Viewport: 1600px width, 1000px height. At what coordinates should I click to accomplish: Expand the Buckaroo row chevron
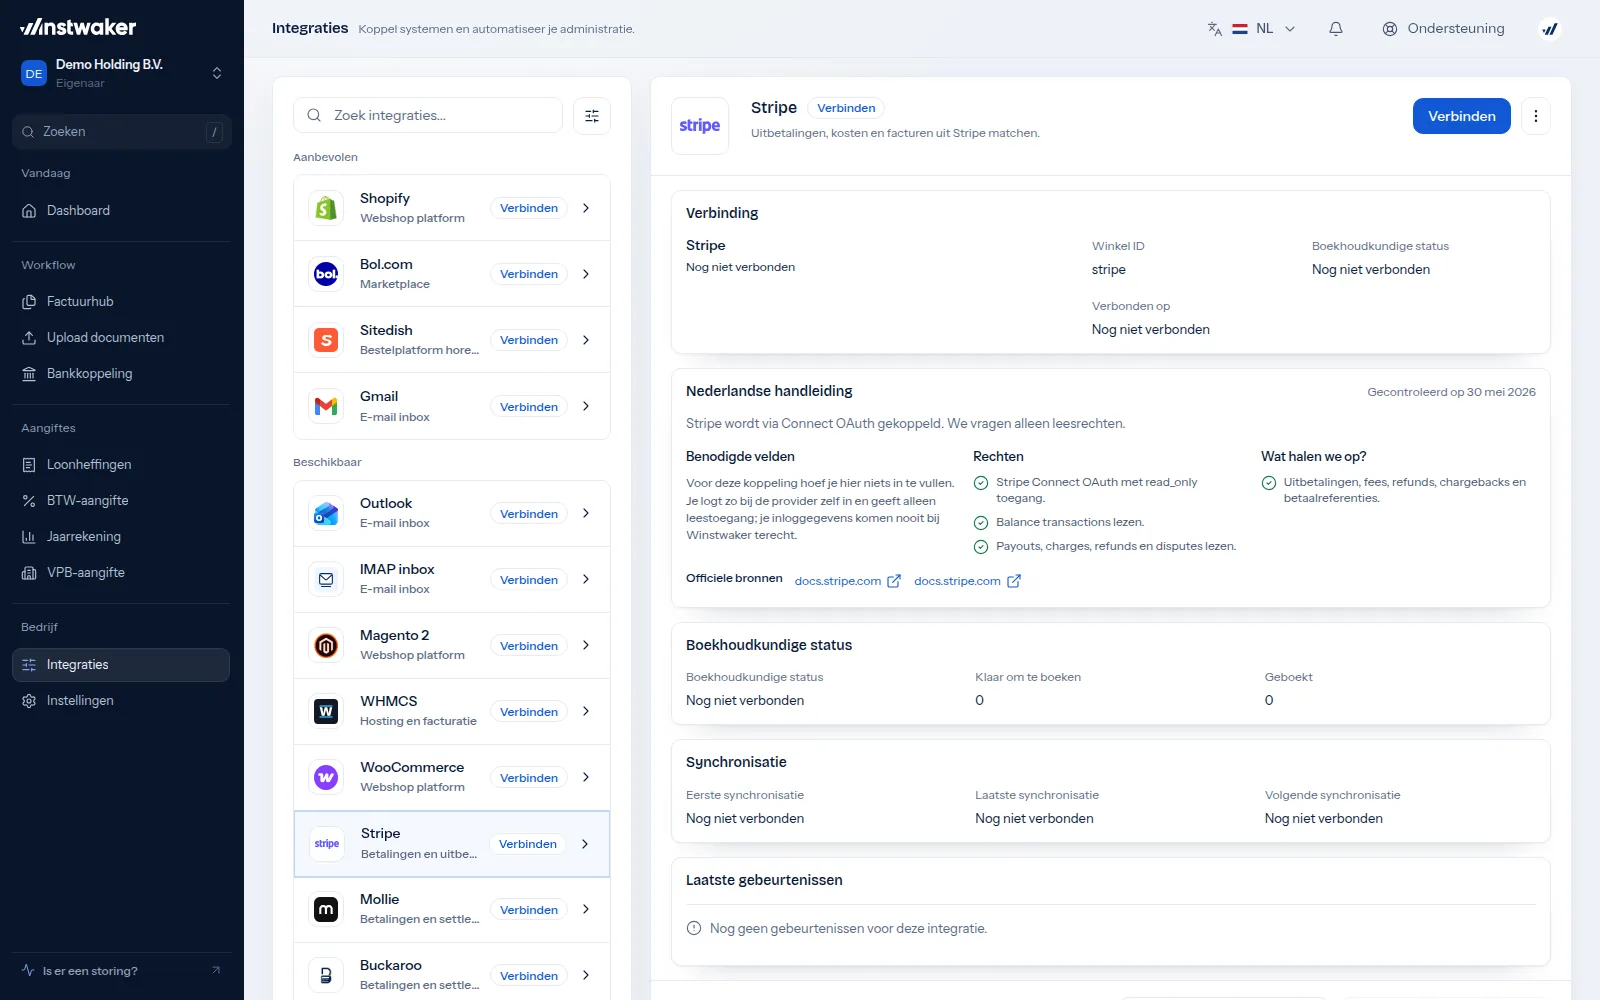(x=586, y=975)
